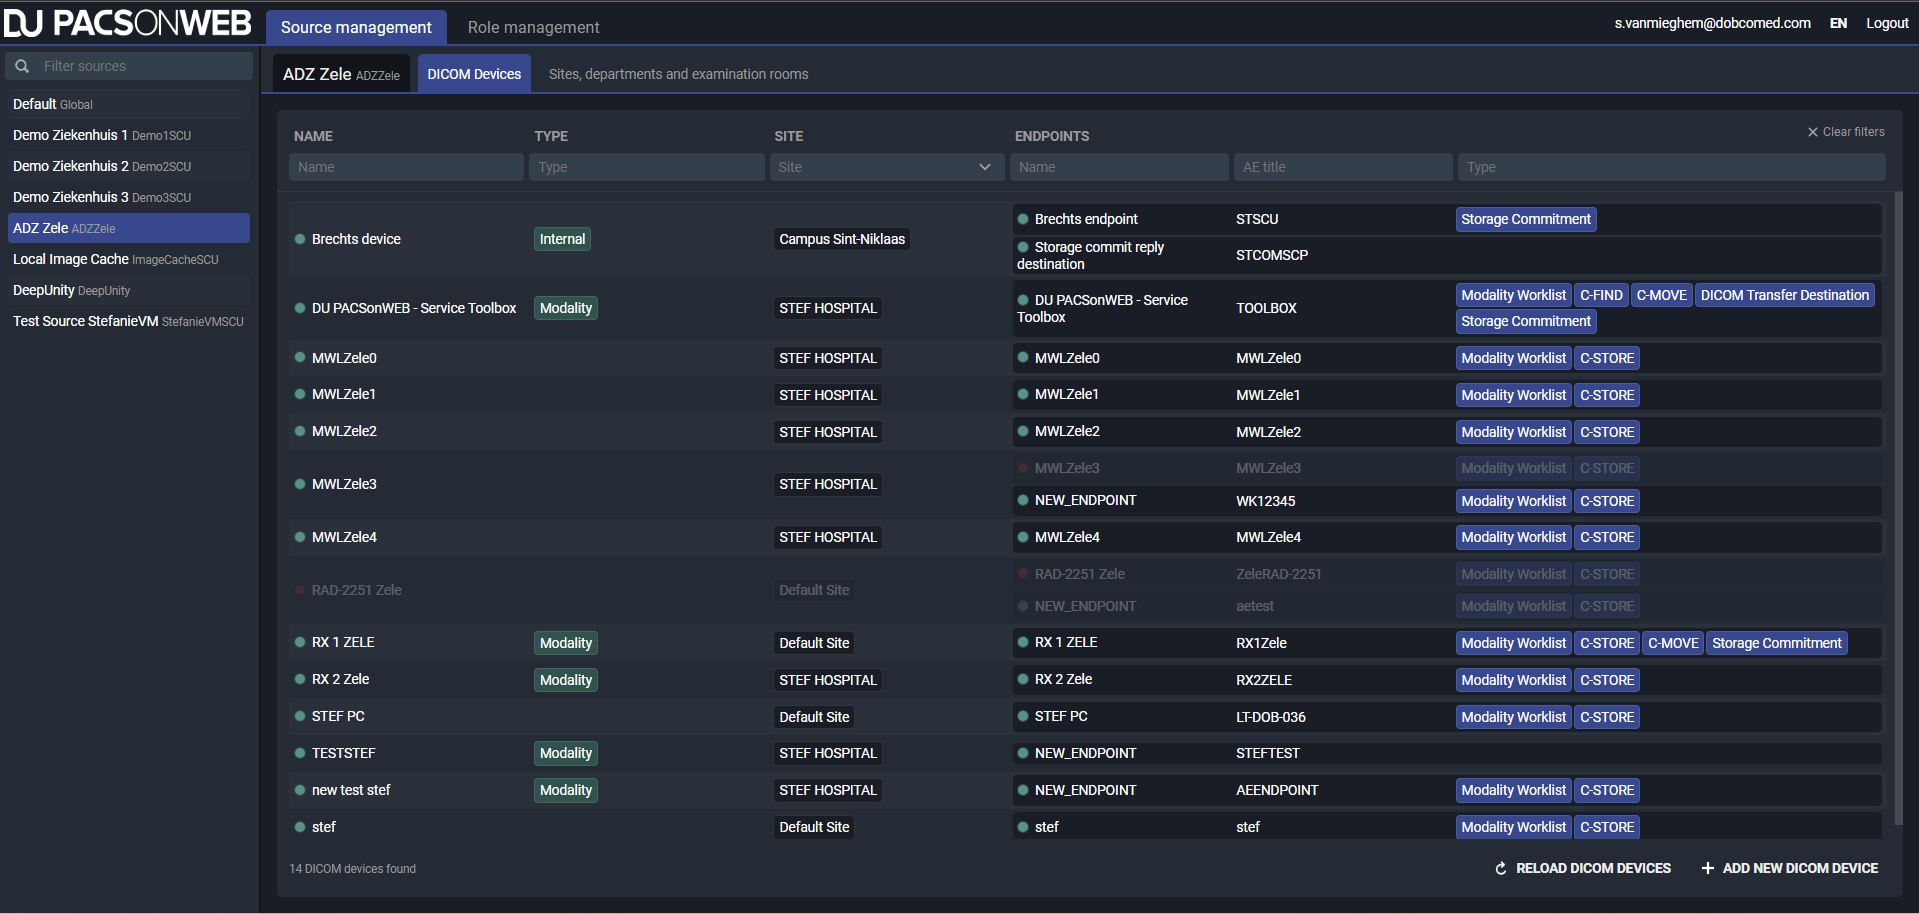Click the device Type filter field
This screenshot has width=1919, height=914.
[x=646, y=167]
